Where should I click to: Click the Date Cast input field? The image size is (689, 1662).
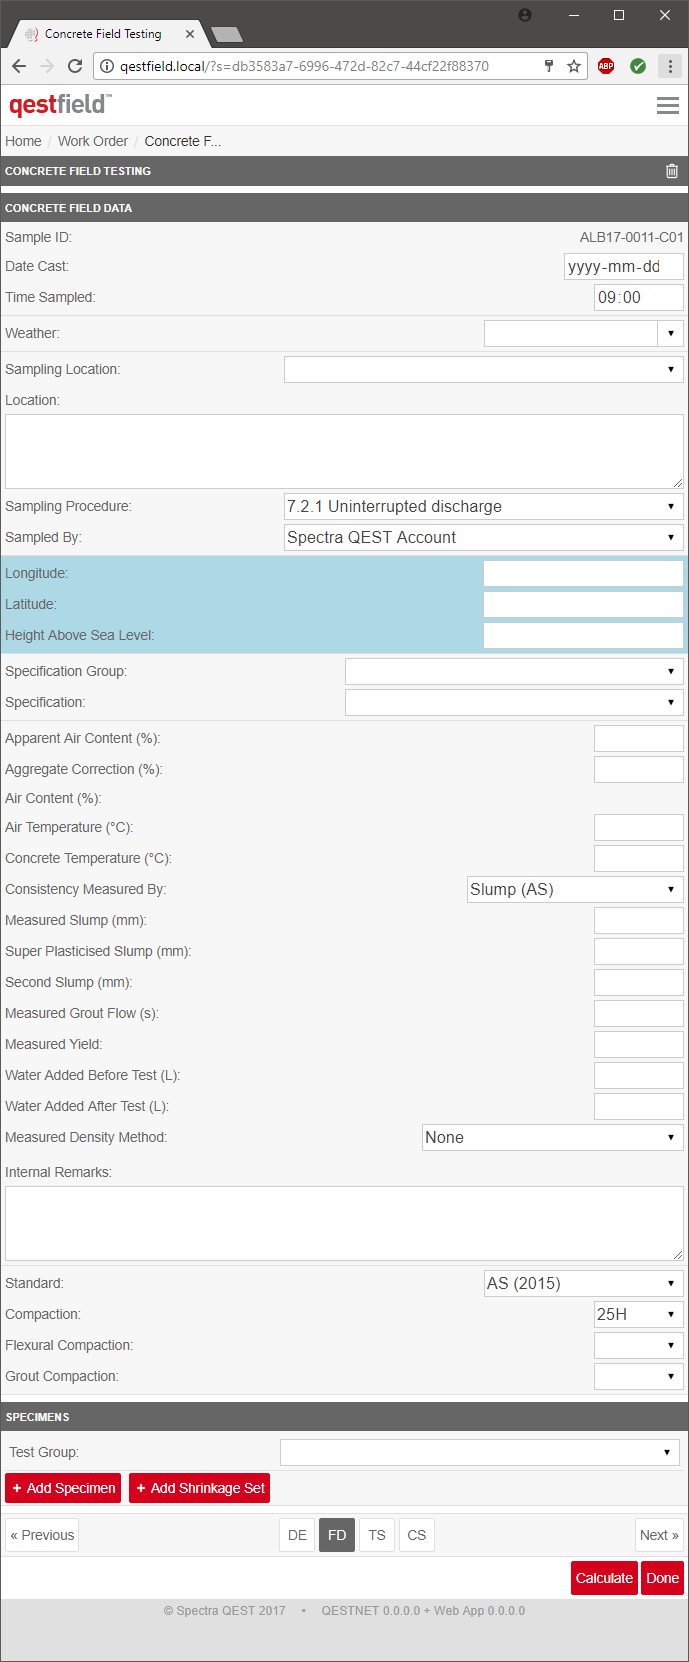pyautogui.click(x=623, y=266)
